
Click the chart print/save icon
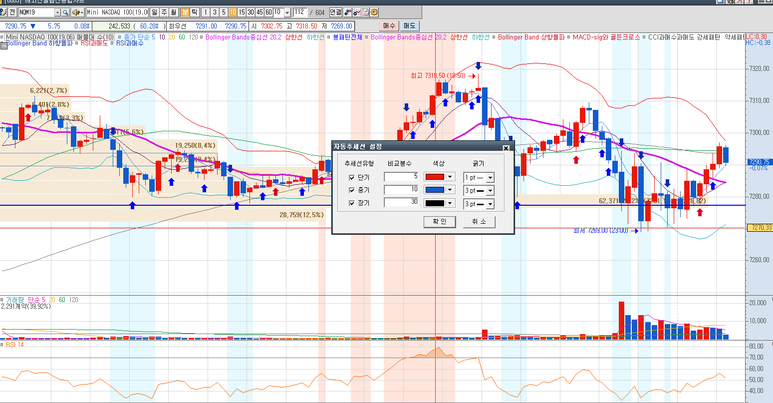(365, 12)
